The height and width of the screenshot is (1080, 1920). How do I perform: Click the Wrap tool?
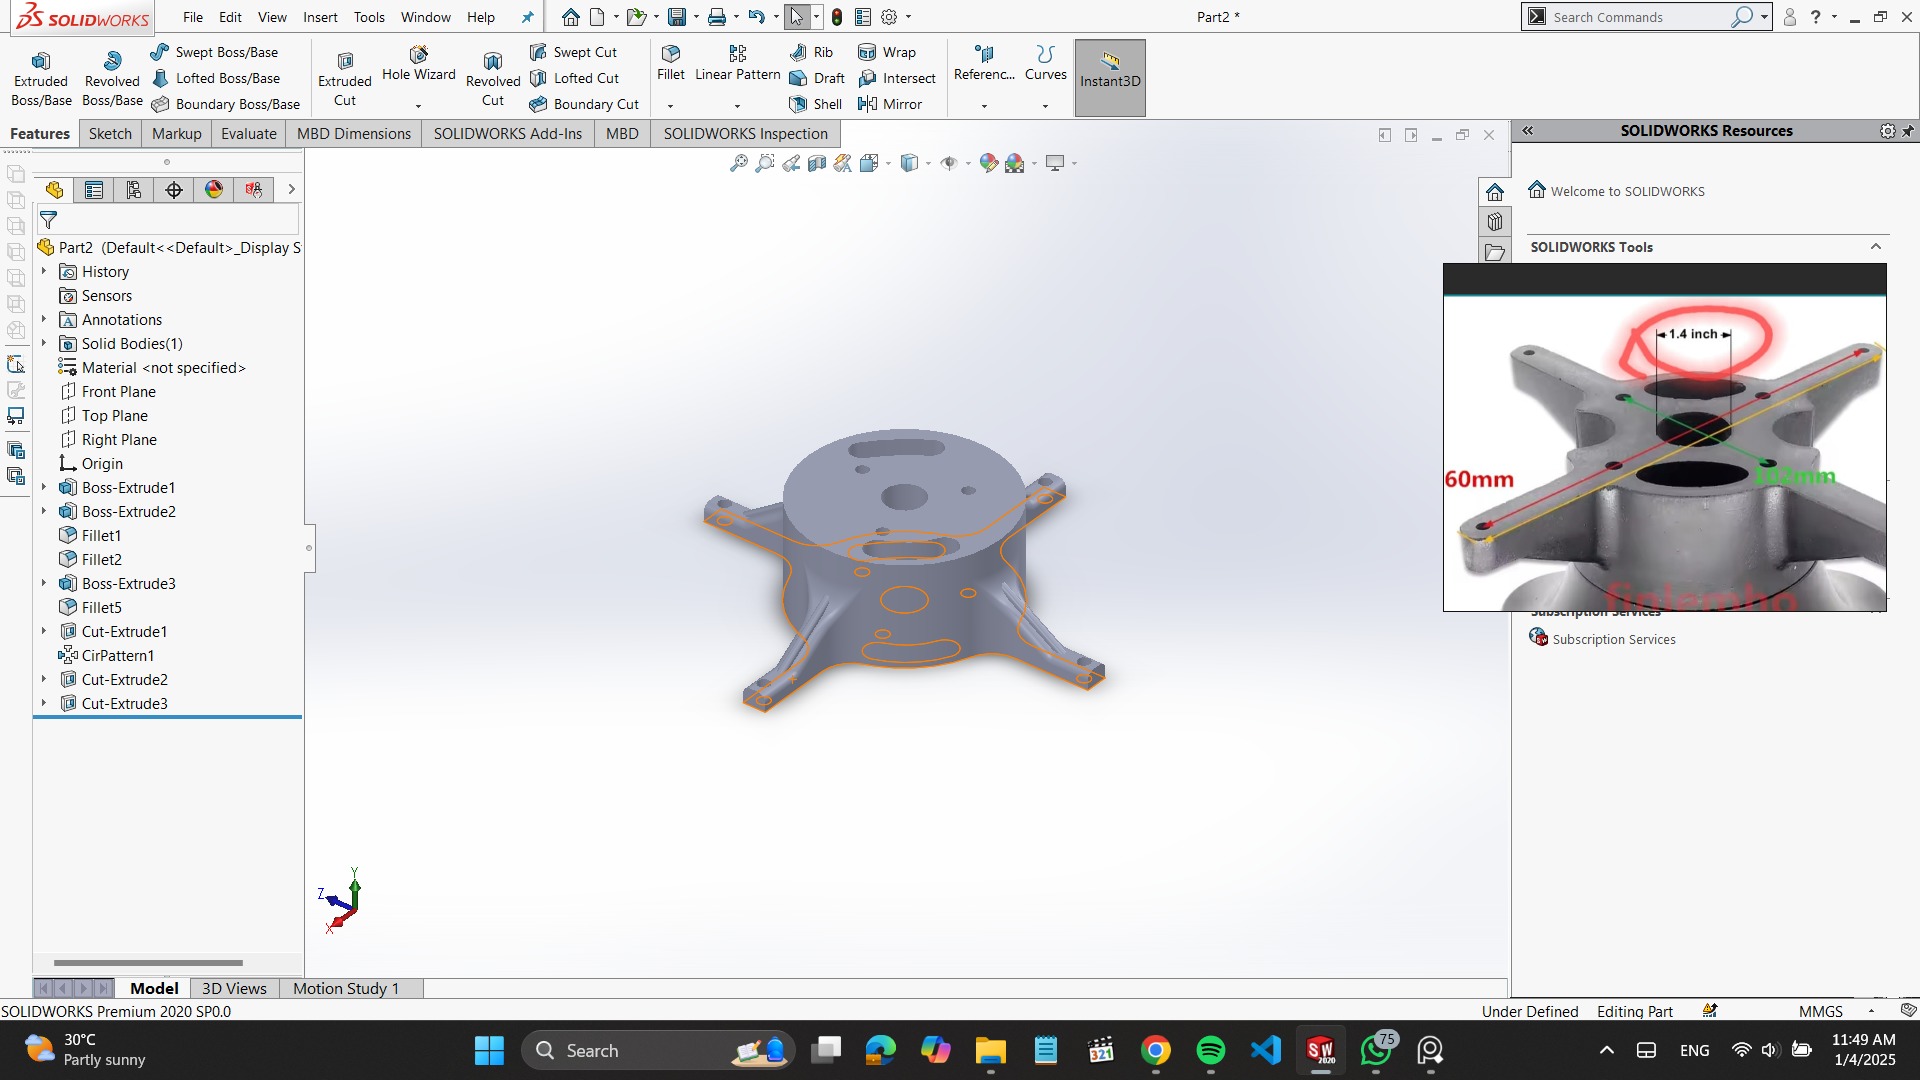coord(887,52)
